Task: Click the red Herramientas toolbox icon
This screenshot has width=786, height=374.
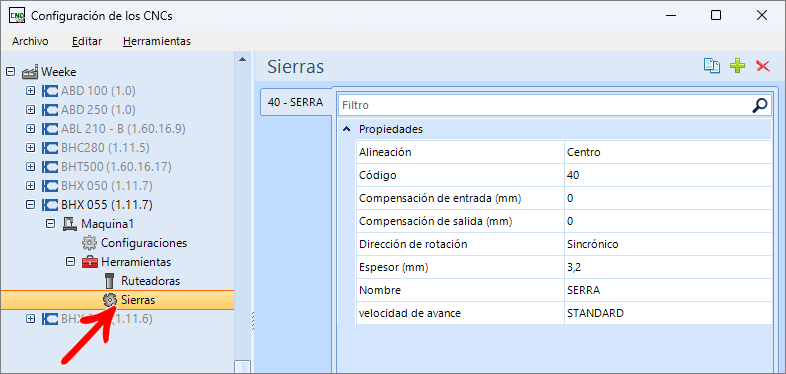Action: click(x=89, y=262)
